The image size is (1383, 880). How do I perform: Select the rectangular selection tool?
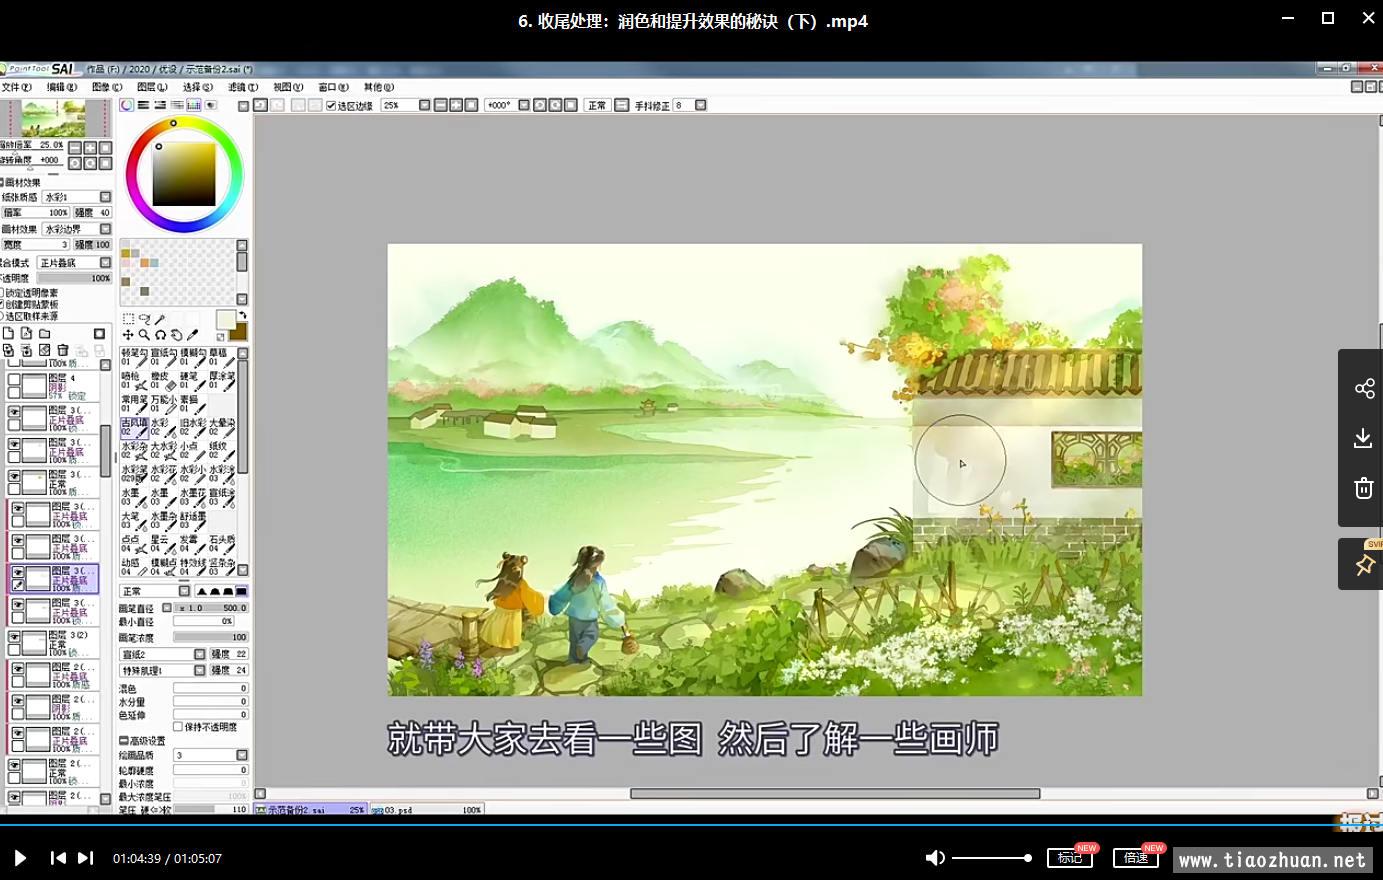pyautogui.click(x=128, y=320)
